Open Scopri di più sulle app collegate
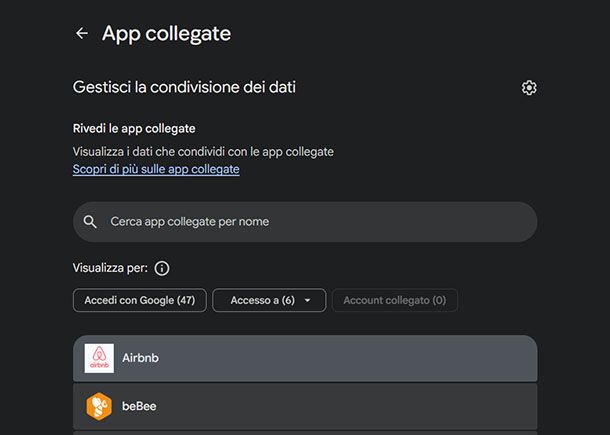This screenshot has height=435, width=610. pos(156,169)
